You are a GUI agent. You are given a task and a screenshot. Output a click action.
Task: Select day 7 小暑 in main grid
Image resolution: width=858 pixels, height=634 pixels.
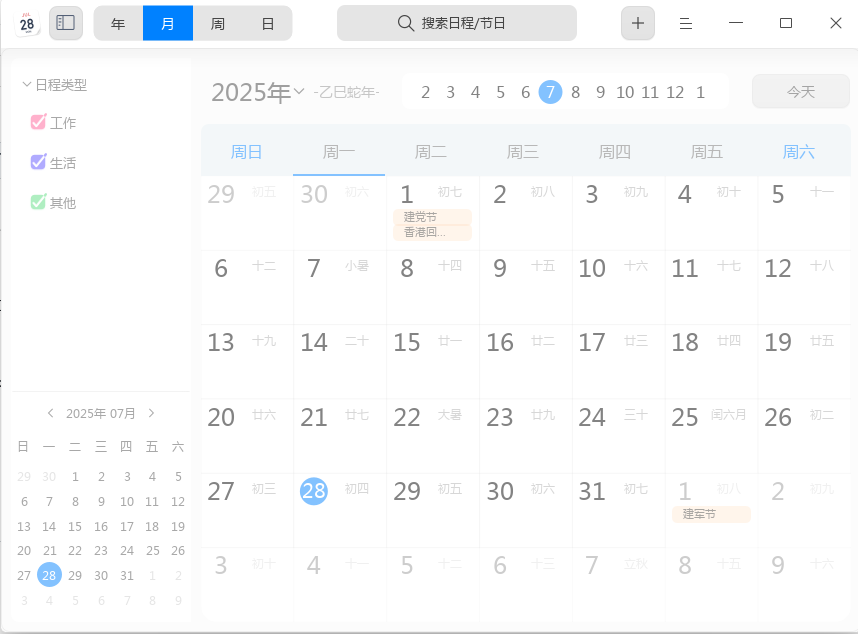click(339, 288)
